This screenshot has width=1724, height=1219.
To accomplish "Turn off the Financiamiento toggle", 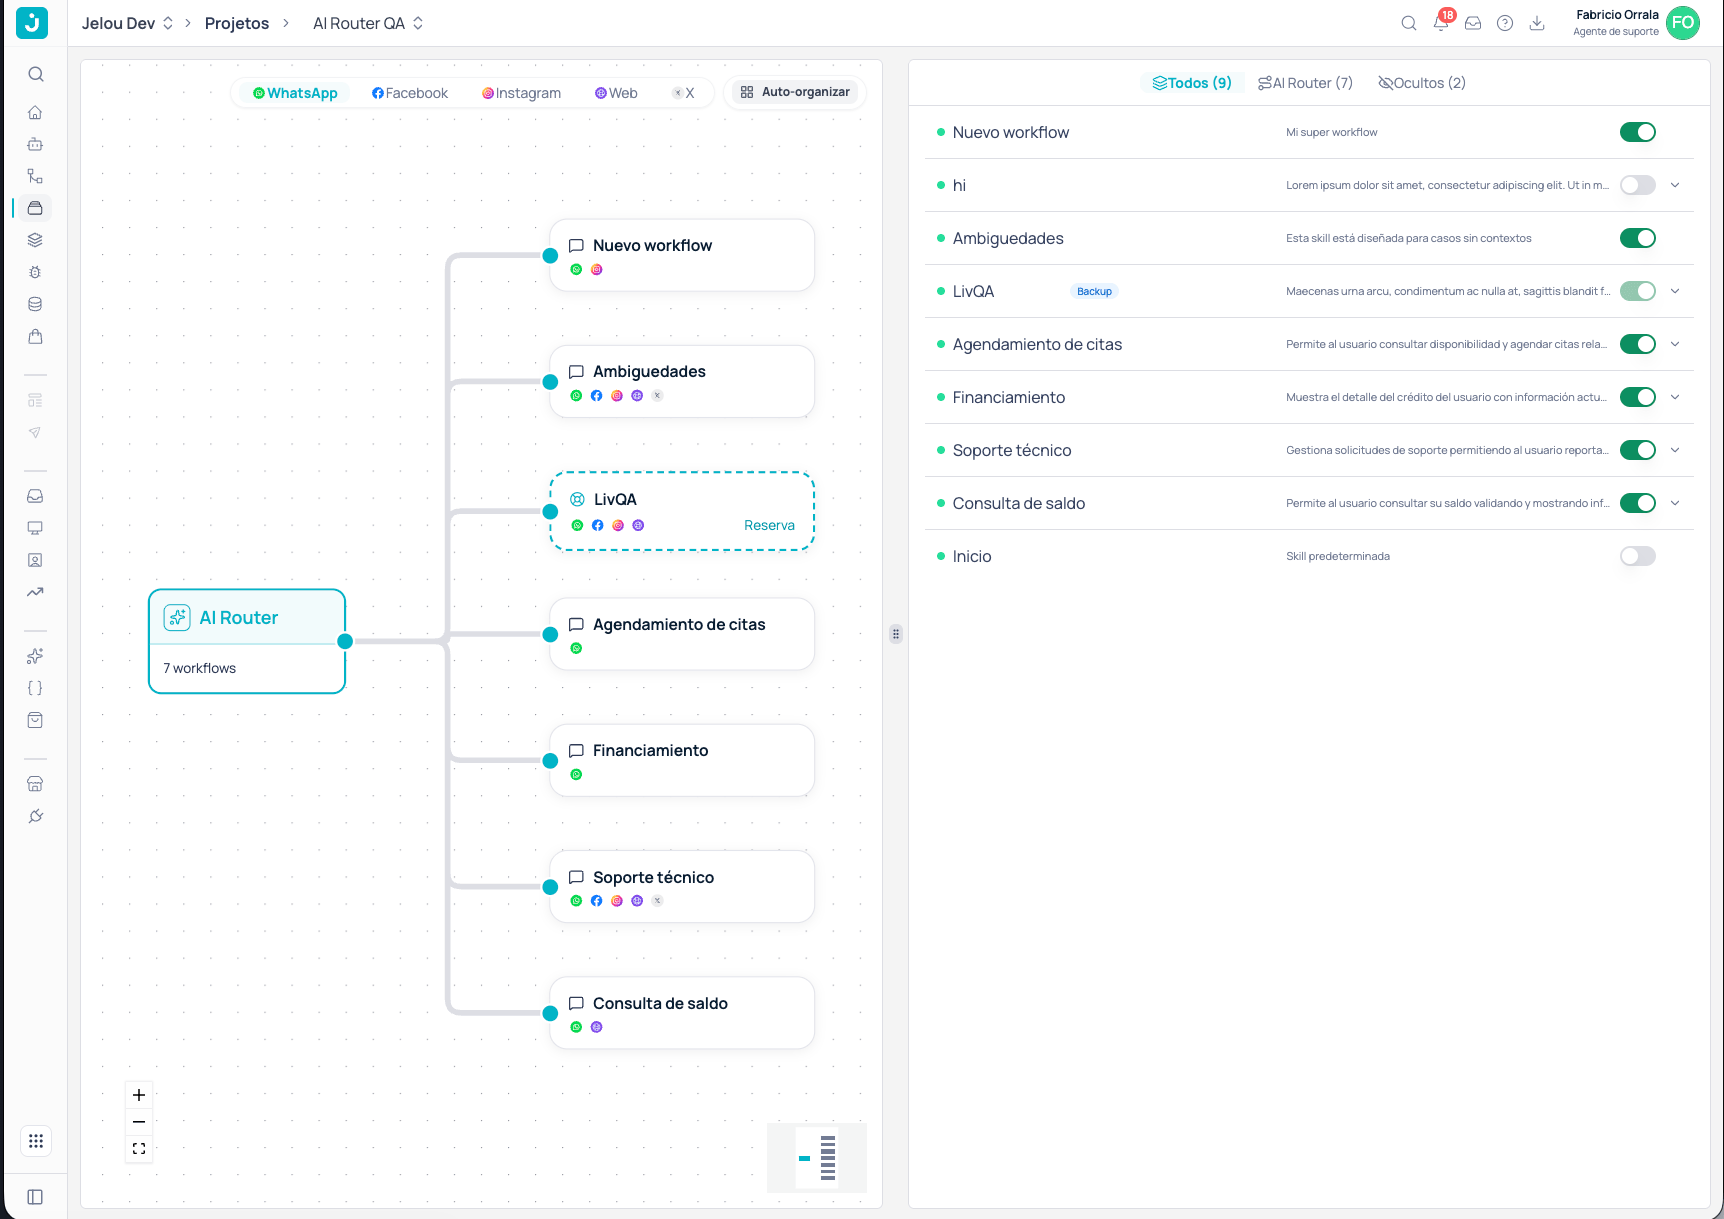I will (x=1638, y=397).
